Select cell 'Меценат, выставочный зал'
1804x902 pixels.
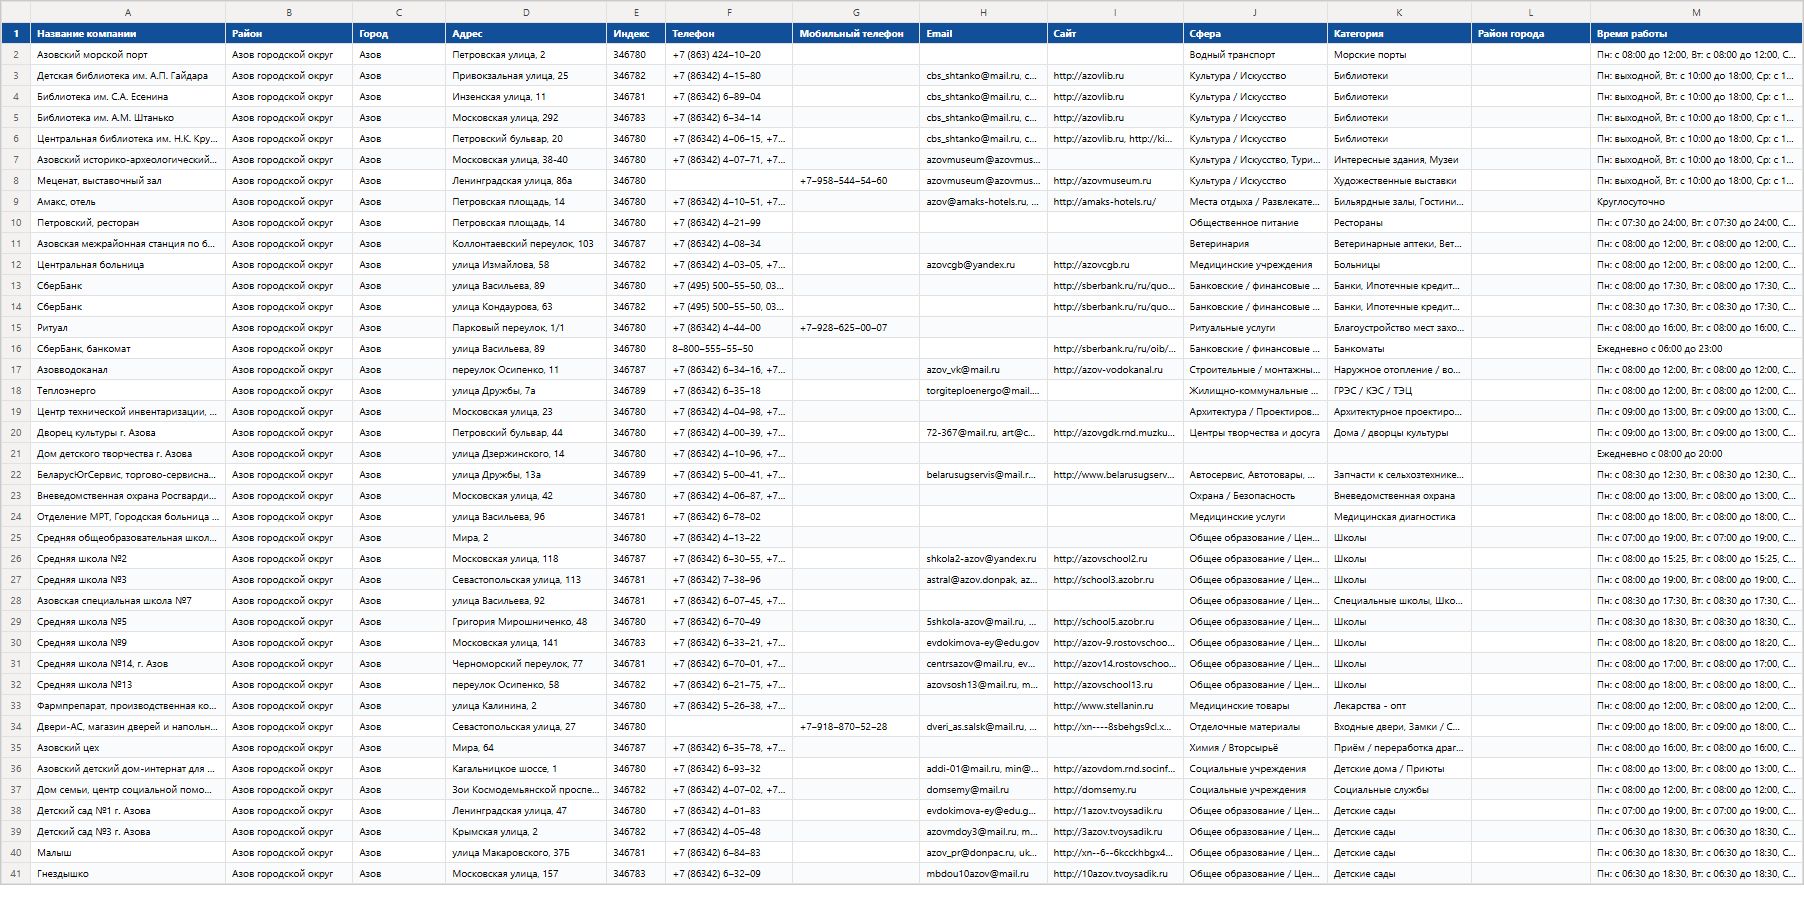coord(128,181)
